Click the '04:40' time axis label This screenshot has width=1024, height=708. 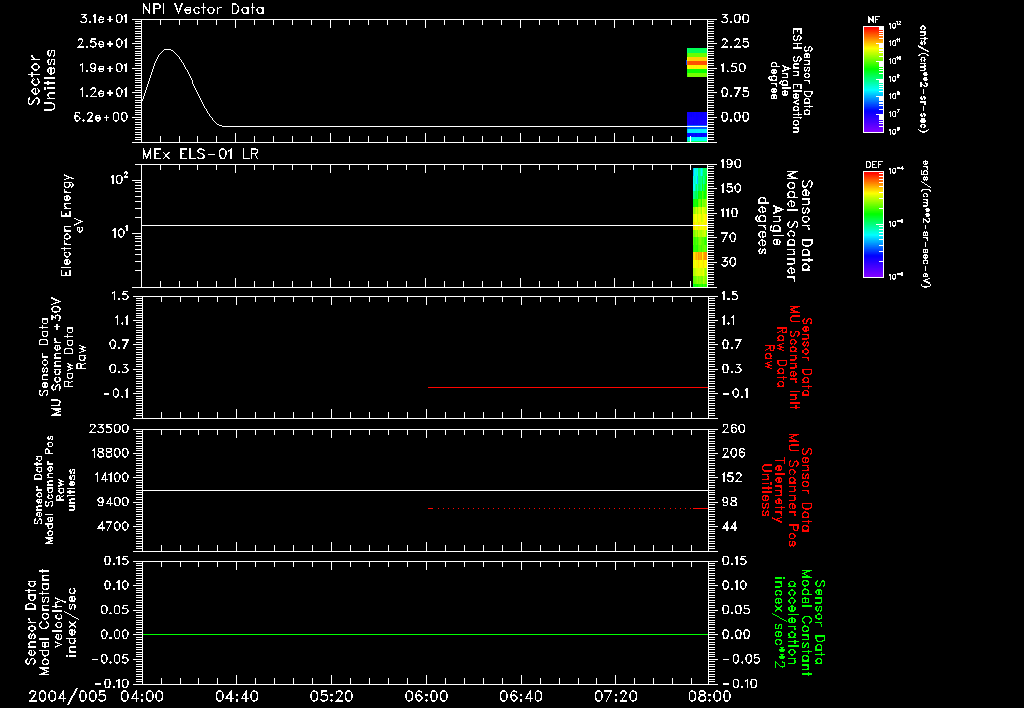click(236, 696)
